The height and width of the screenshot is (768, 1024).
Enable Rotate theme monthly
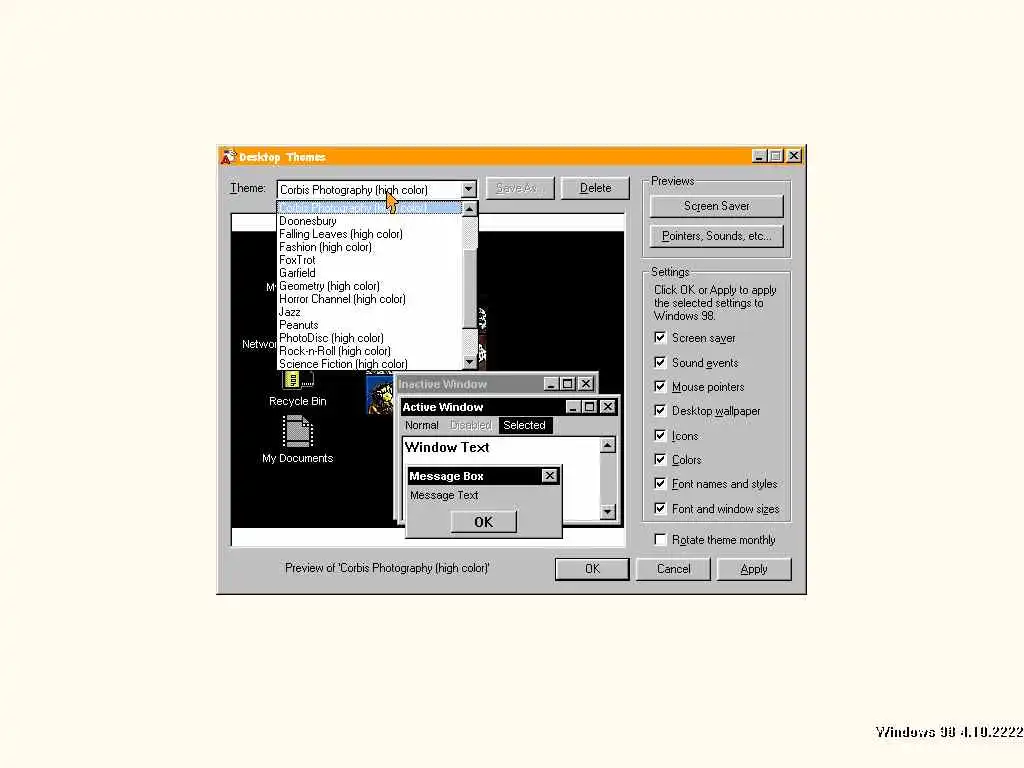click(660, 540)
